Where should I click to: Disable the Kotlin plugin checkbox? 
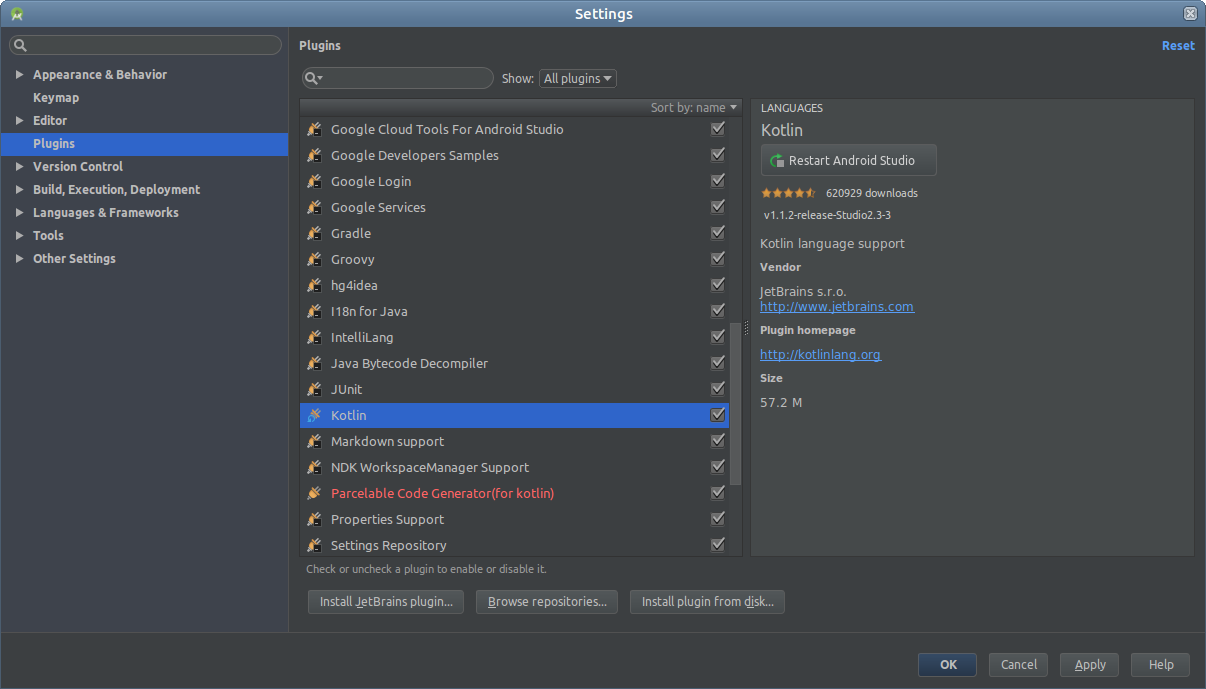point(718,414)
